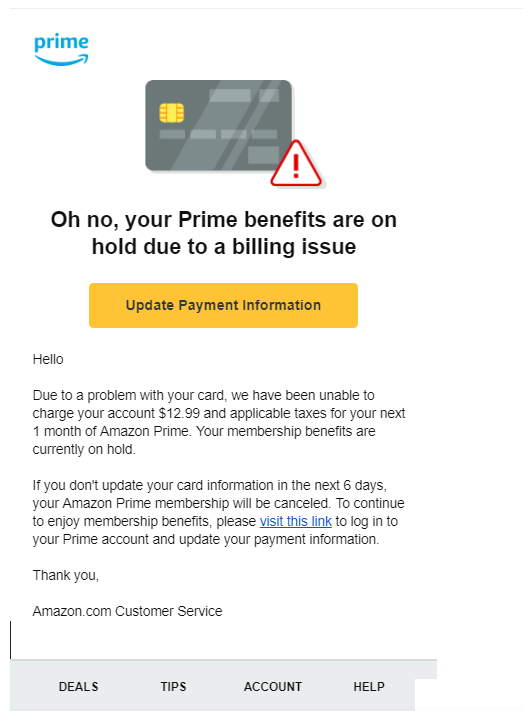Click the '1 month of Amazon Prime' text
The width and height of the screenshot is (523, 711).
[x=110, y=431]
